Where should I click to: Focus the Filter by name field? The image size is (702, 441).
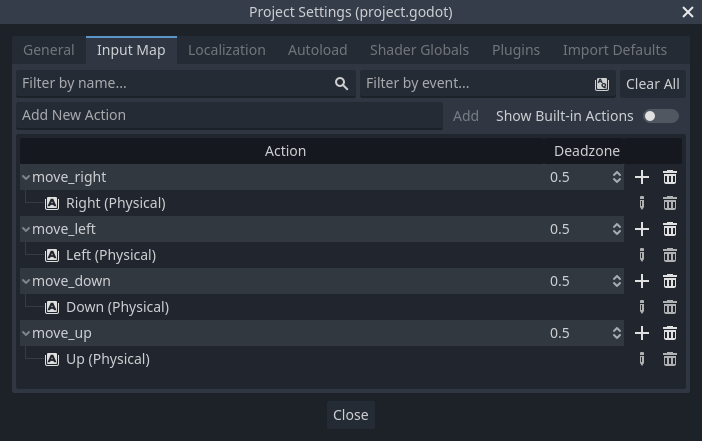pyautogui.click(x=186, y=84)
